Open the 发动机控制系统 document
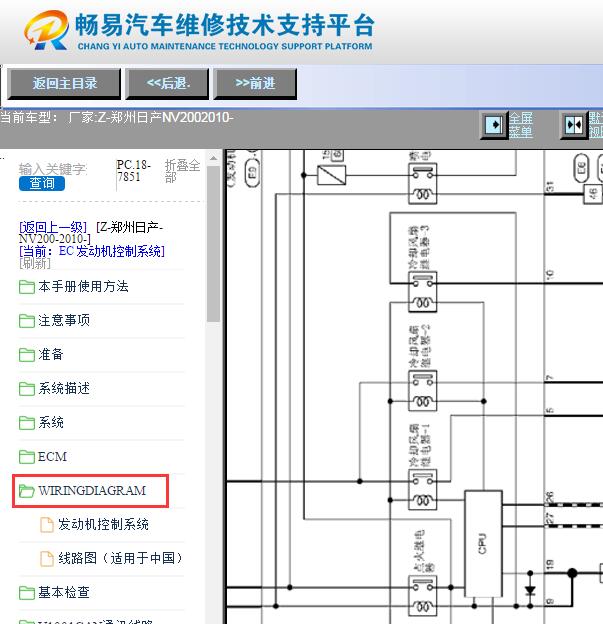 tap(103, 524)
